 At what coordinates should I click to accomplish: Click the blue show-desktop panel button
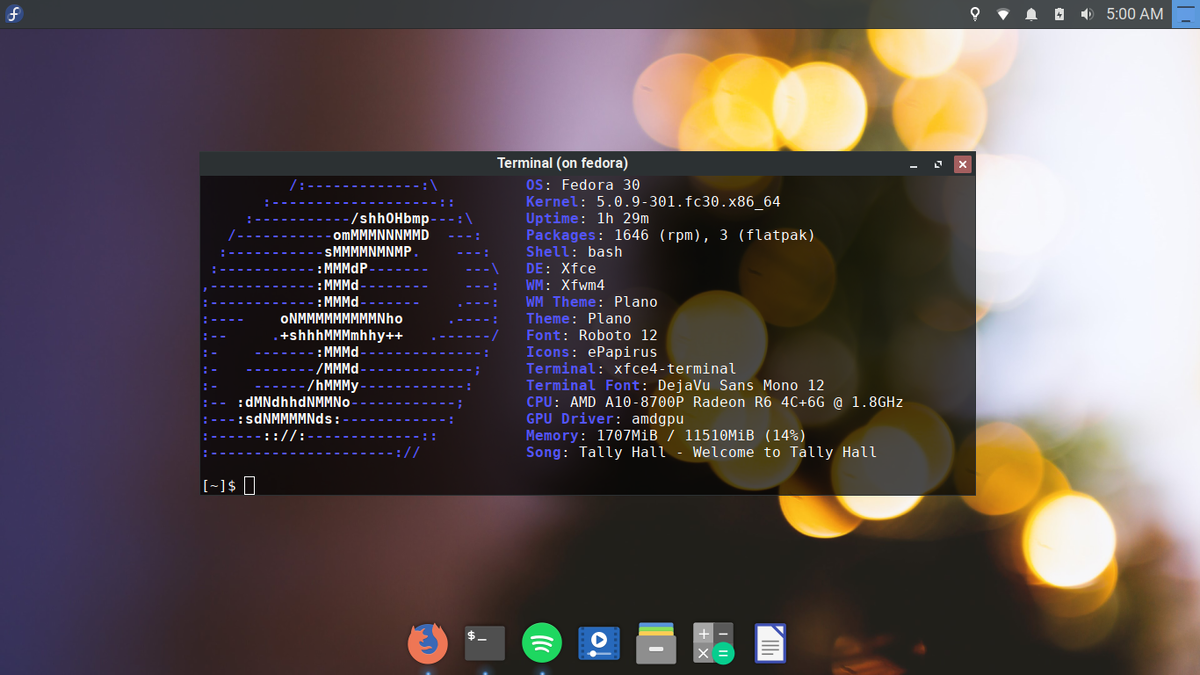click(1186, 14)
